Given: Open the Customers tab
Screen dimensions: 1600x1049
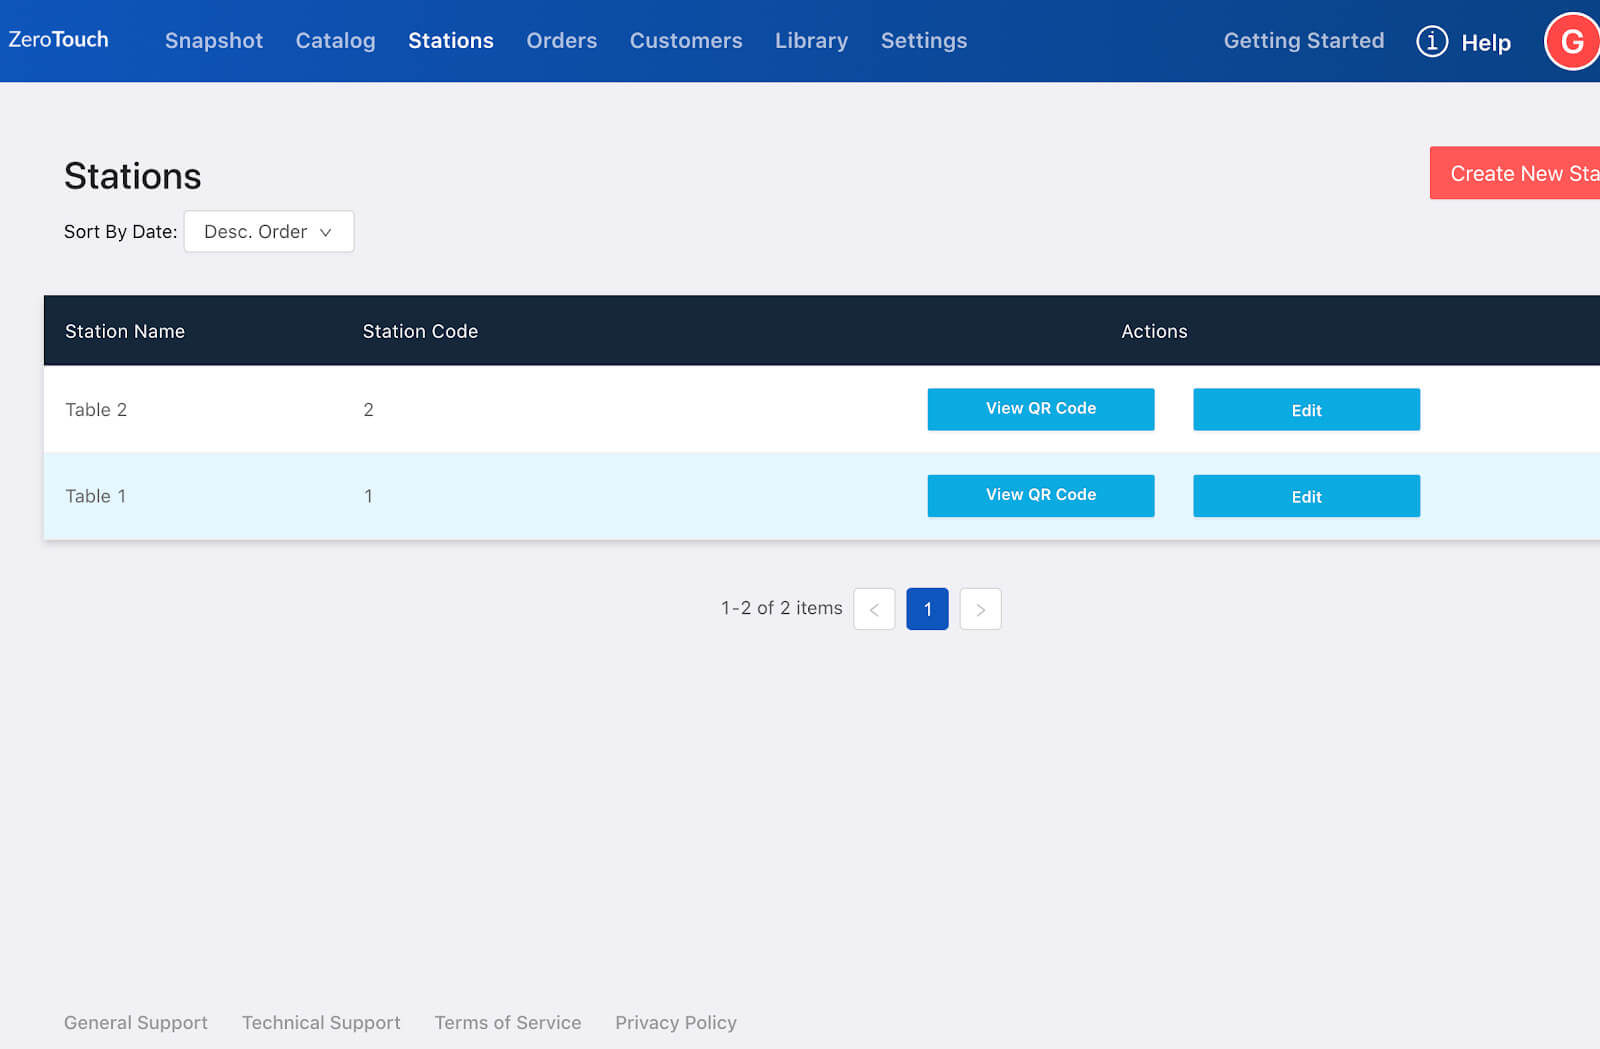Looking at the screenshot, I should (686, 41).
